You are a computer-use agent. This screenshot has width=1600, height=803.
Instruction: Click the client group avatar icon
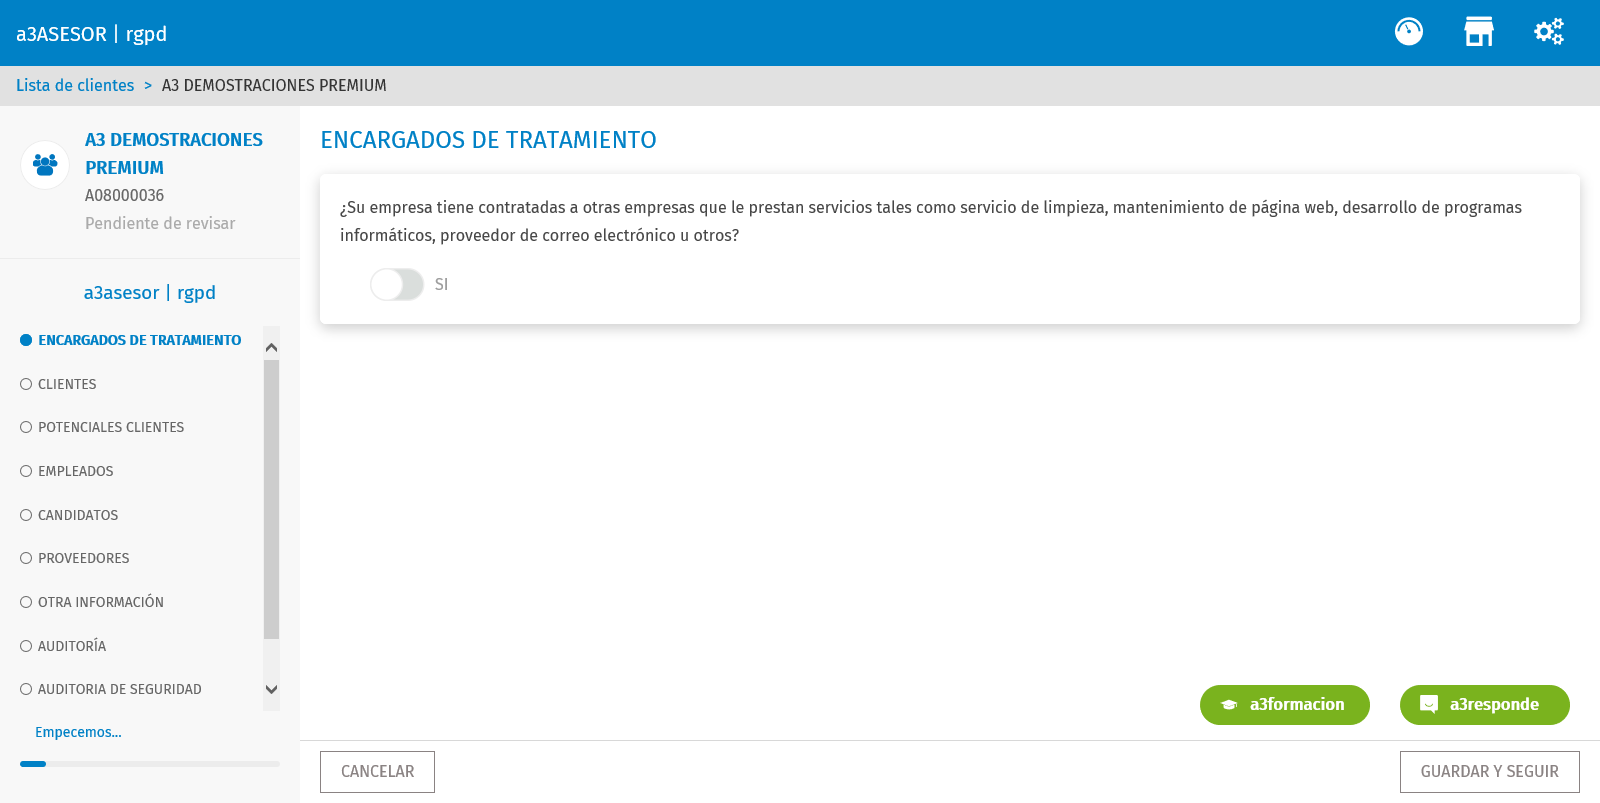tap(45, 164)
